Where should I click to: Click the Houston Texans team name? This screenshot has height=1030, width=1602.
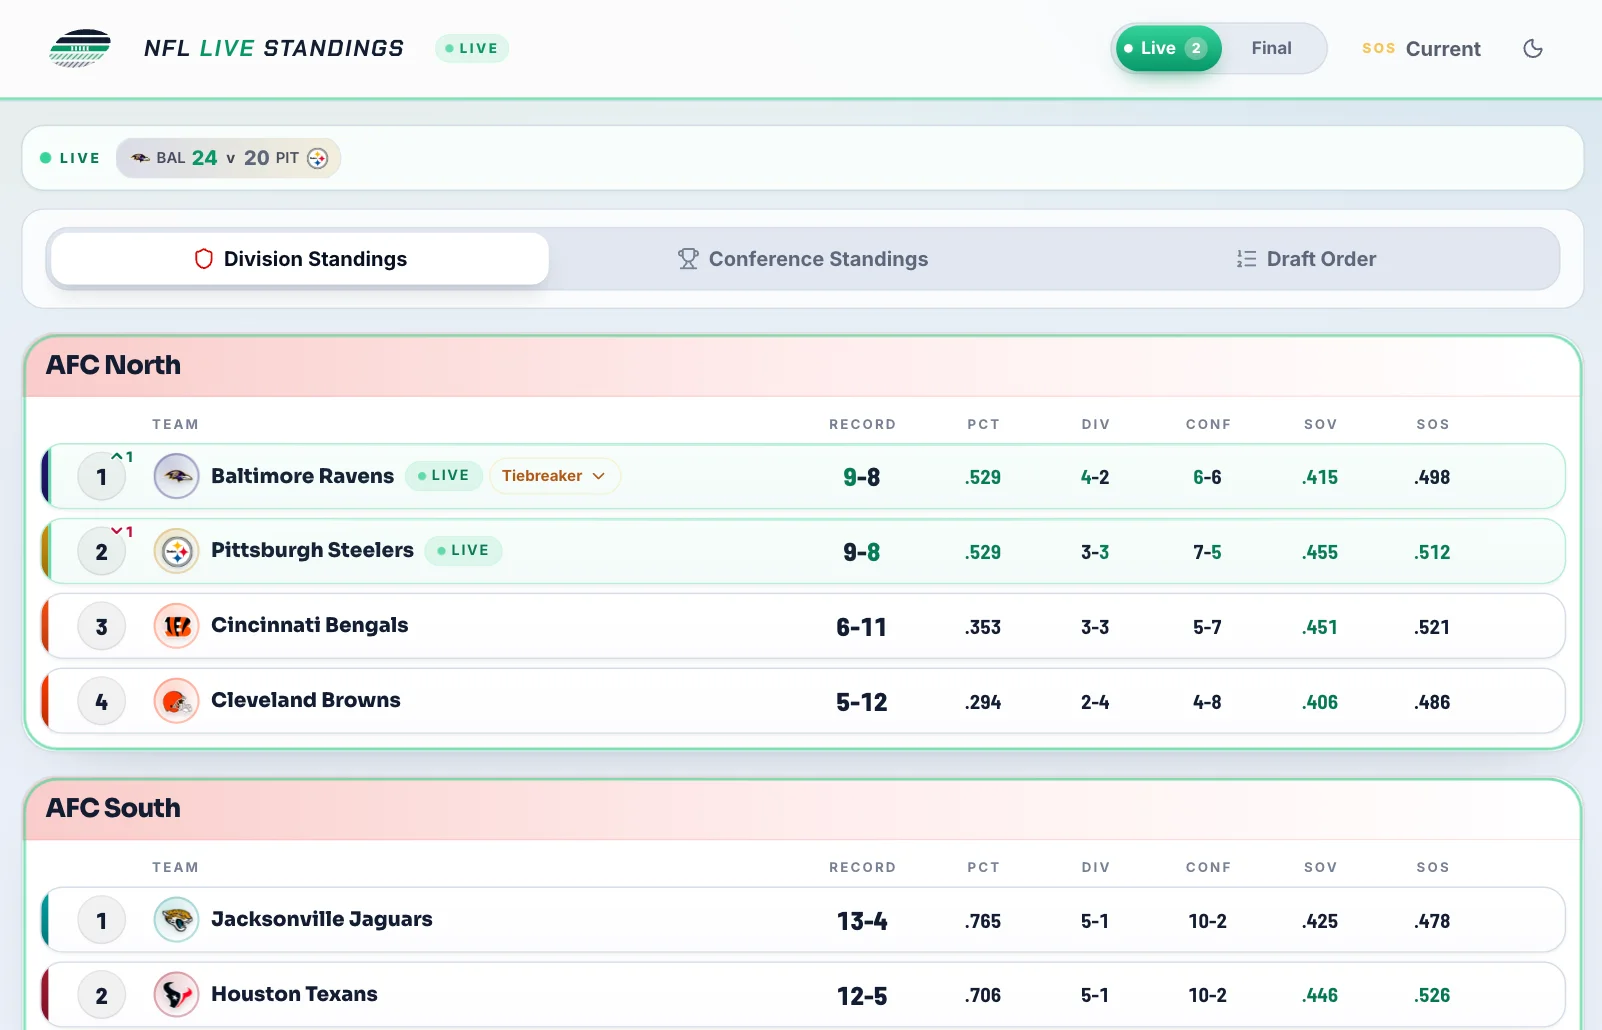pyautogui.click(x=294, y=994)
